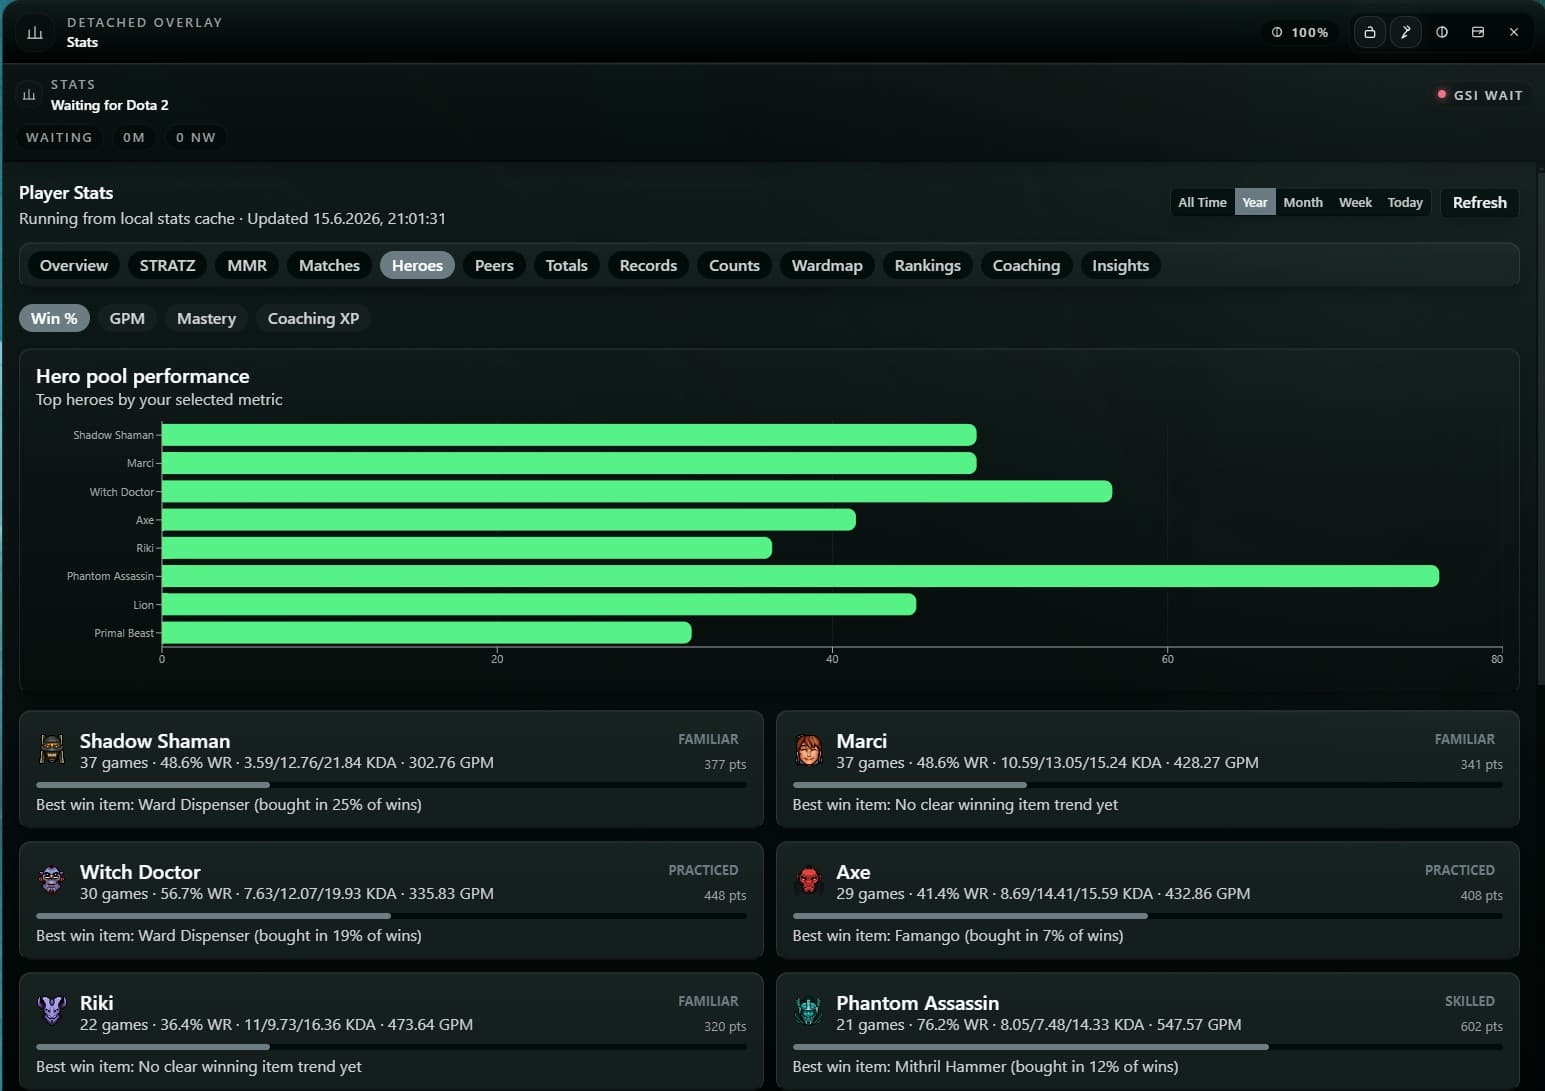The width and height of the screenshot is (1545, 1091).
Task: Select the Today time range
Action: point(1405,202)
